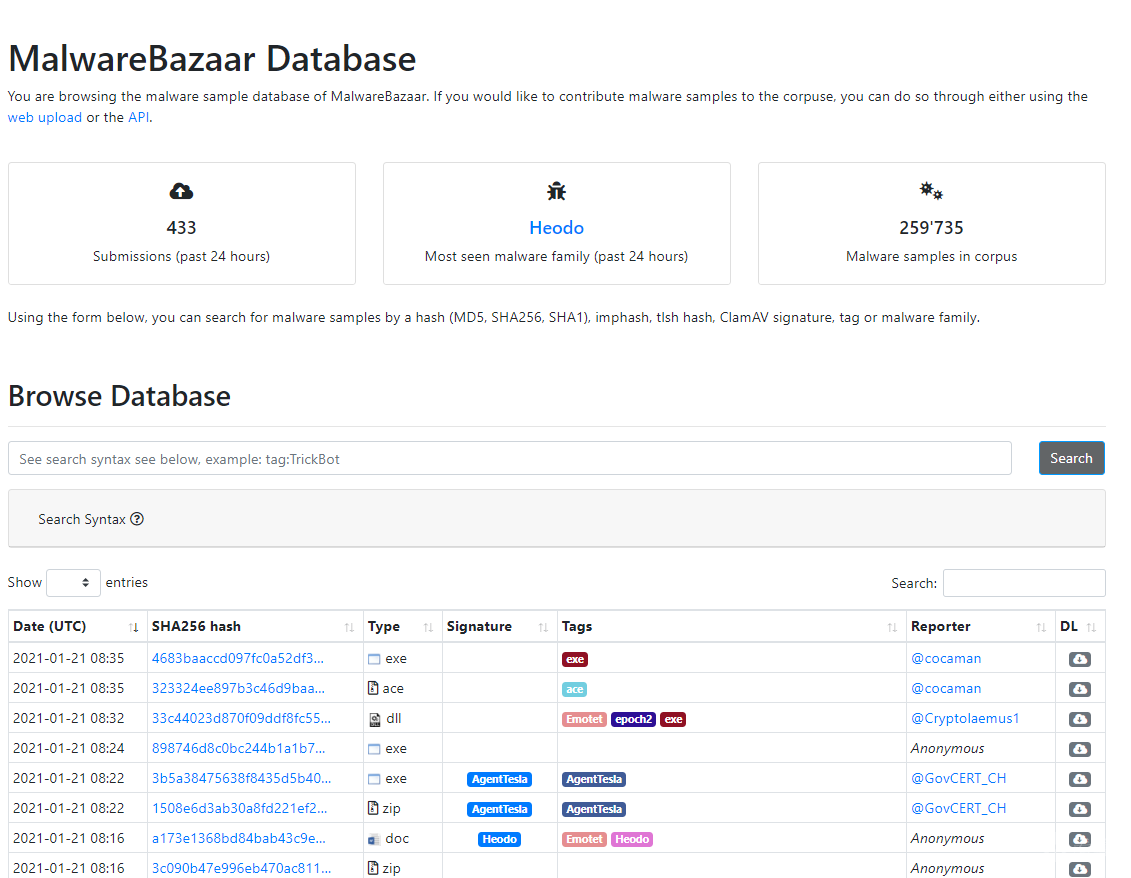Download sample a173e1368bd84bab43c9e
This screenshot has width=1131, height=878.
[x=1080, y=839]
